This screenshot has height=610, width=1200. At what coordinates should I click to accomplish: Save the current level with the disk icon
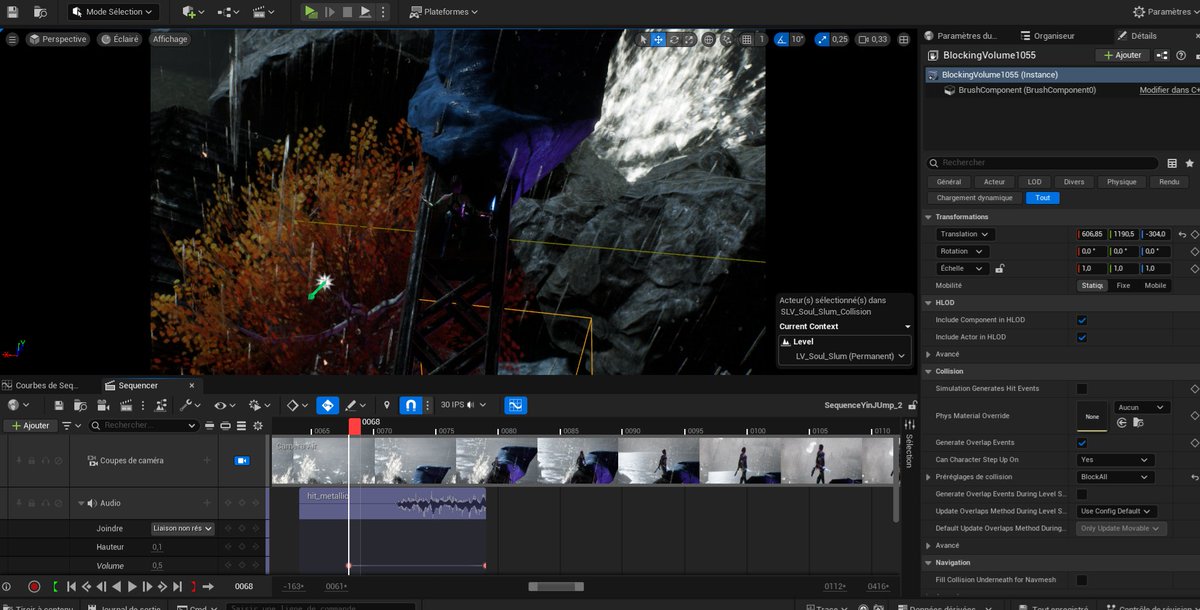pyautogui.click(x=13, y=12)
